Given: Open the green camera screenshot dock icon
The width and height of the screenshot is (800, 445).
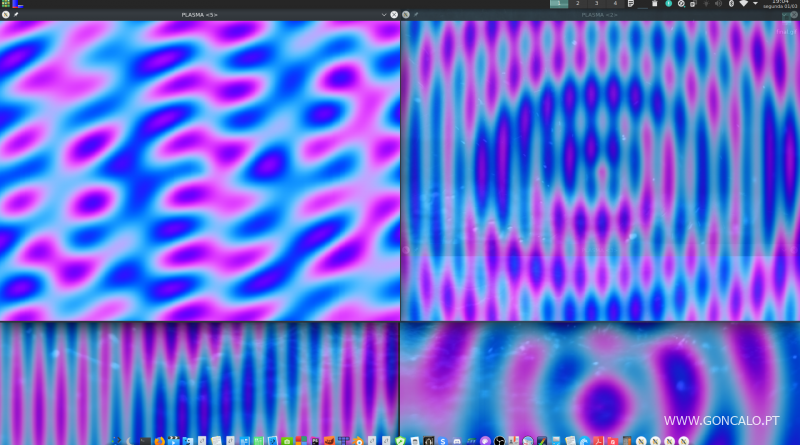Looking at the screenshot, I should [287, 440].
